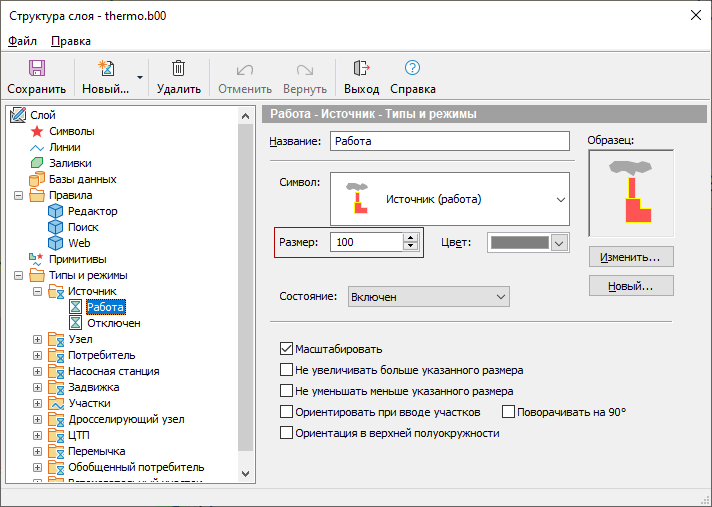Enable Не увеличивать больше указанного размера

click(x=287, y=370)
